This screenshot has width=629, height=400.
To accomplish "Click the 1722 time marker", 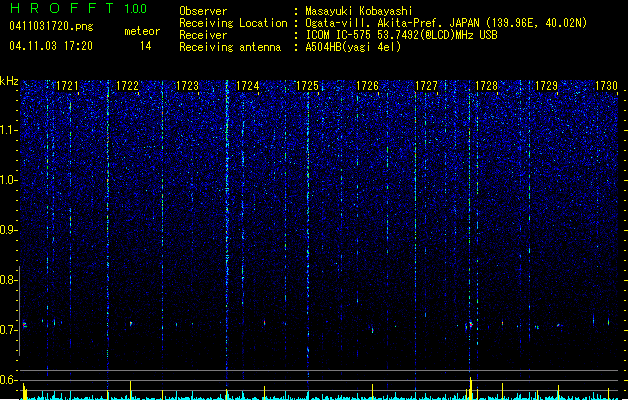I will (x=127, y=86).
